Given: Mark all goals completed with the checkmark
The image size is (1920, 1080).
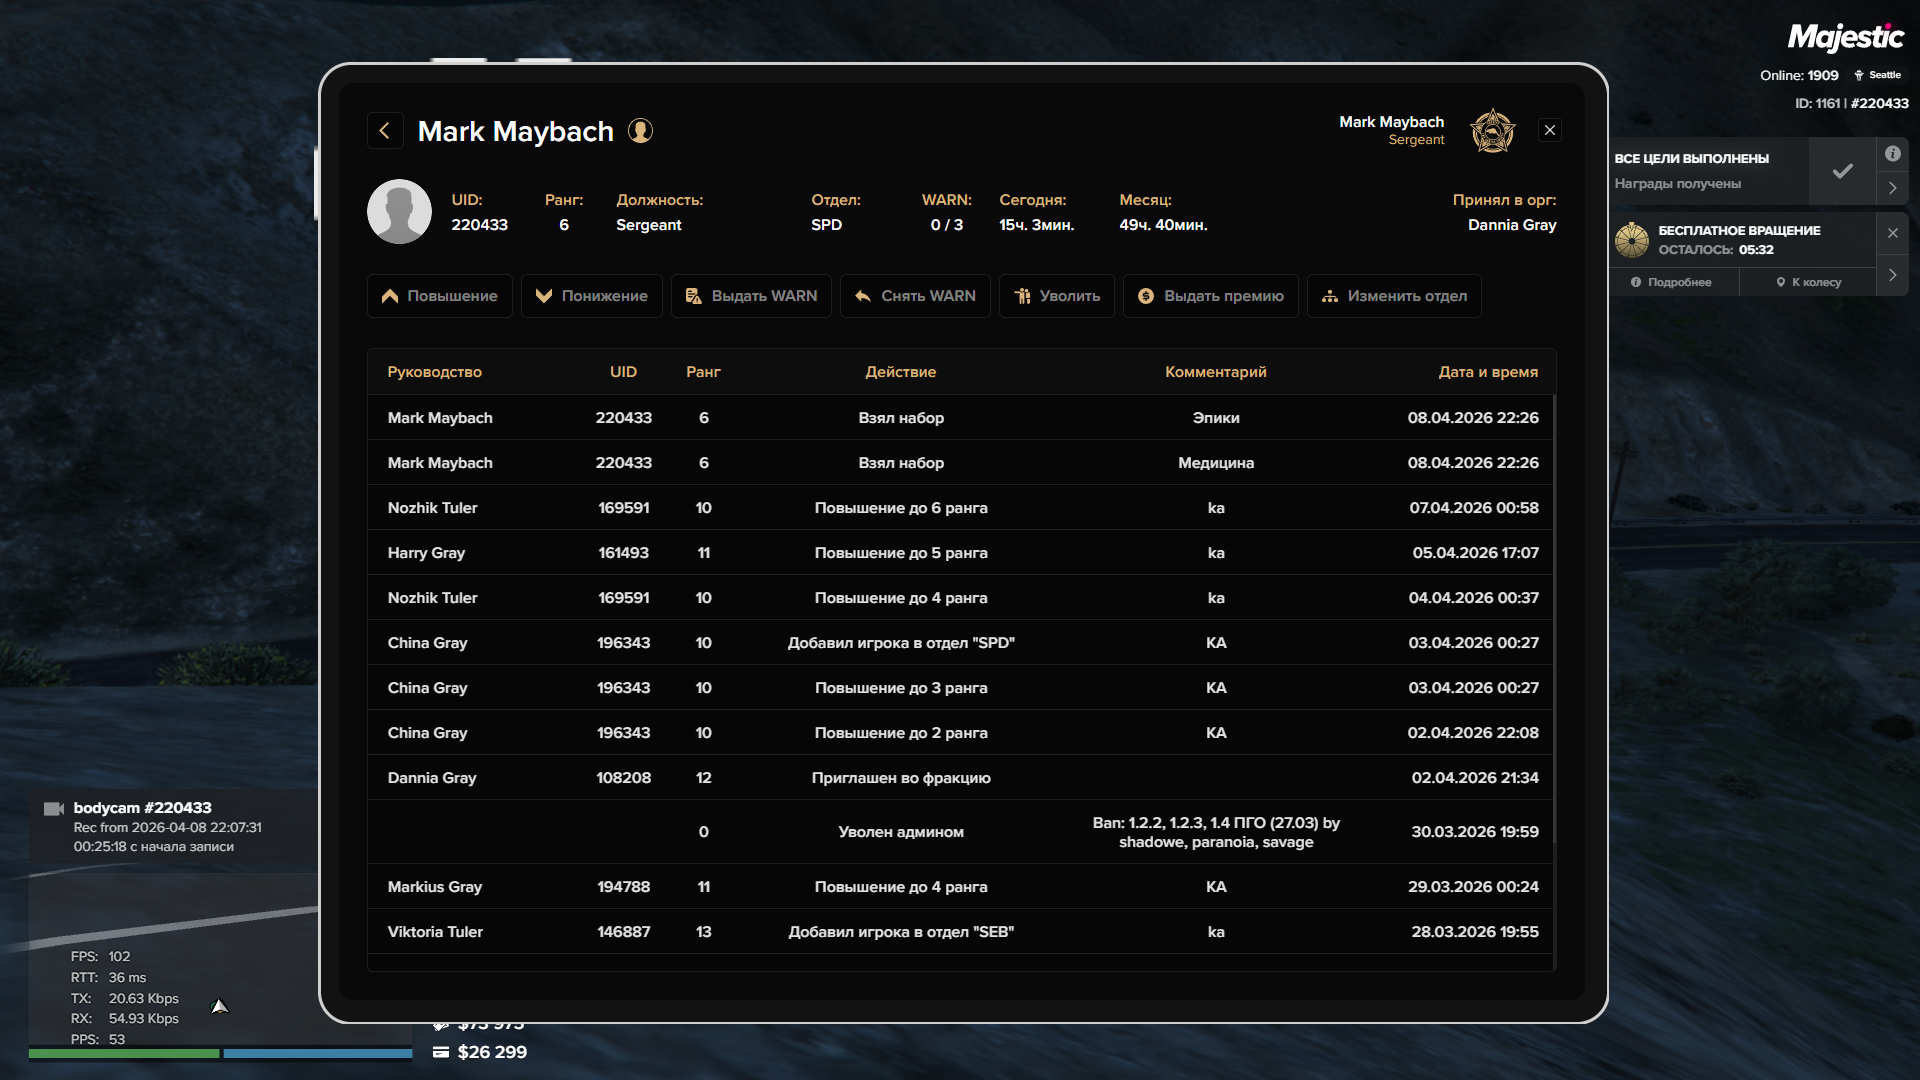Looking at the screenshot, I should point(1842,171).
